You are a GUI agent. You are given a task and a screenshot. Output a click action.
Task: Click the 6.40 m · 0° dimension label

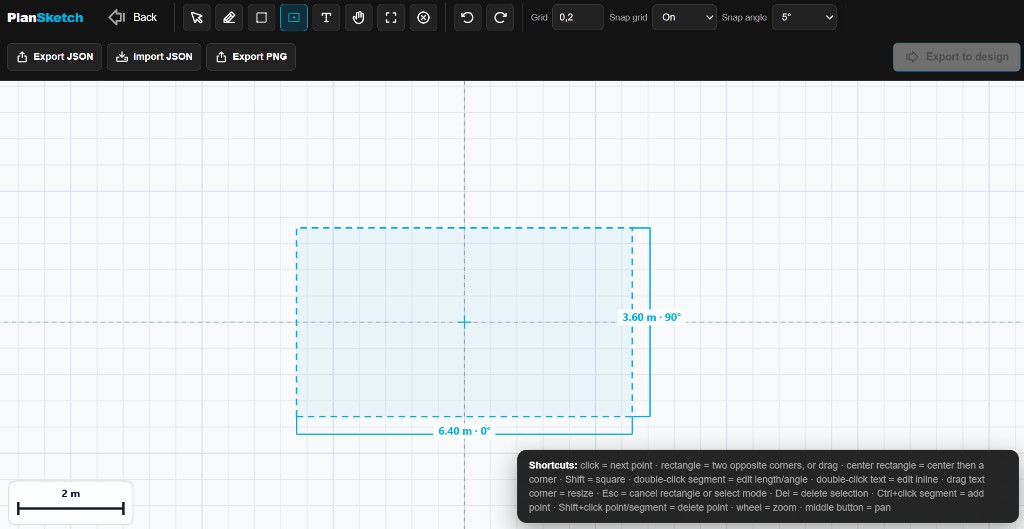[x=464, y=431]
